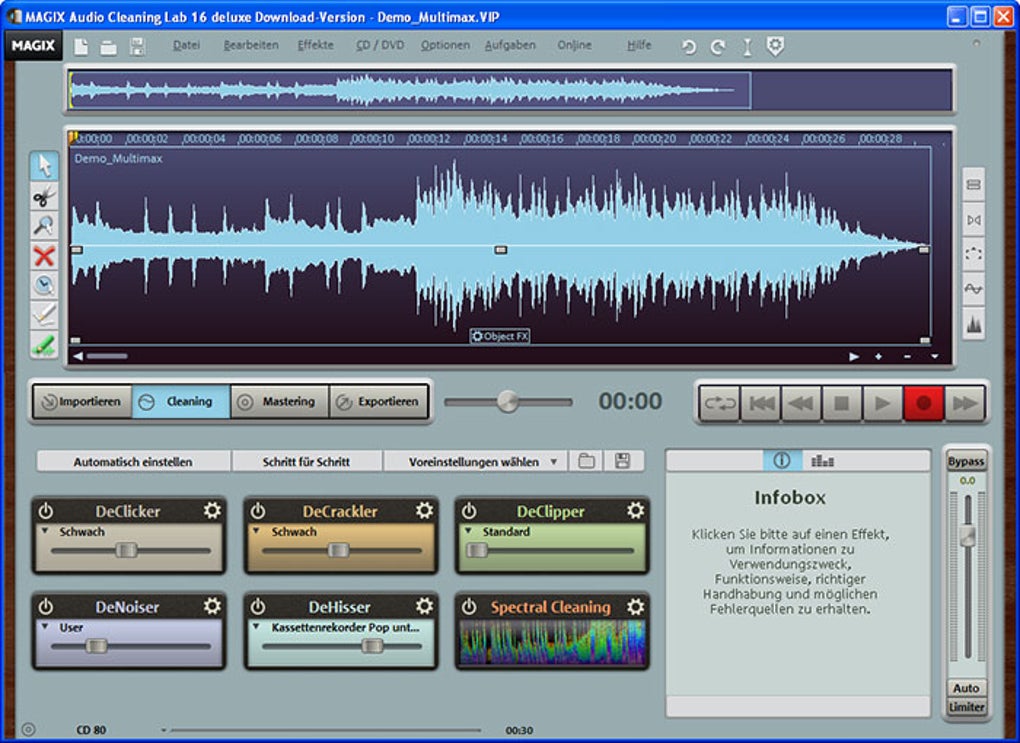Open the Effekte menu
1020x743 pixels.
tap(316, 45)
